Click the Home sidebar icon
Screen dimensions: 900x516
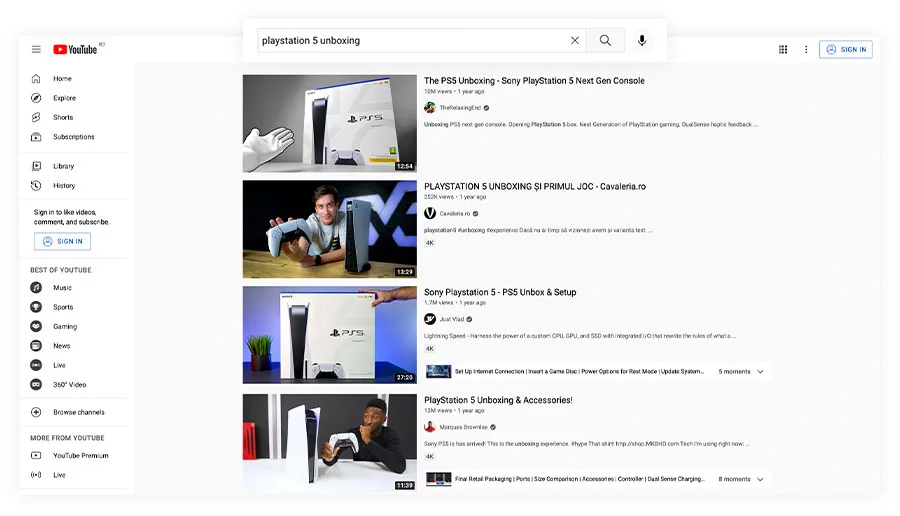(36, 79)
